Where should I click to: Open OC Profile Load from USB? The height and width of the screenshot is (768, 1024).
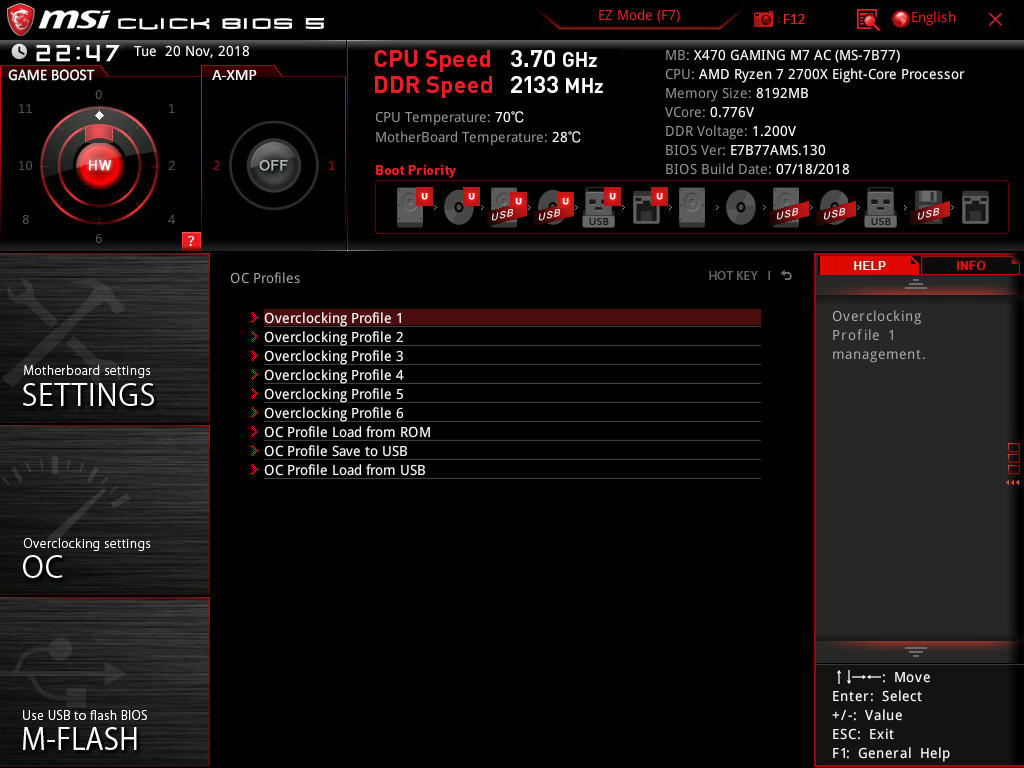[512, 469]
